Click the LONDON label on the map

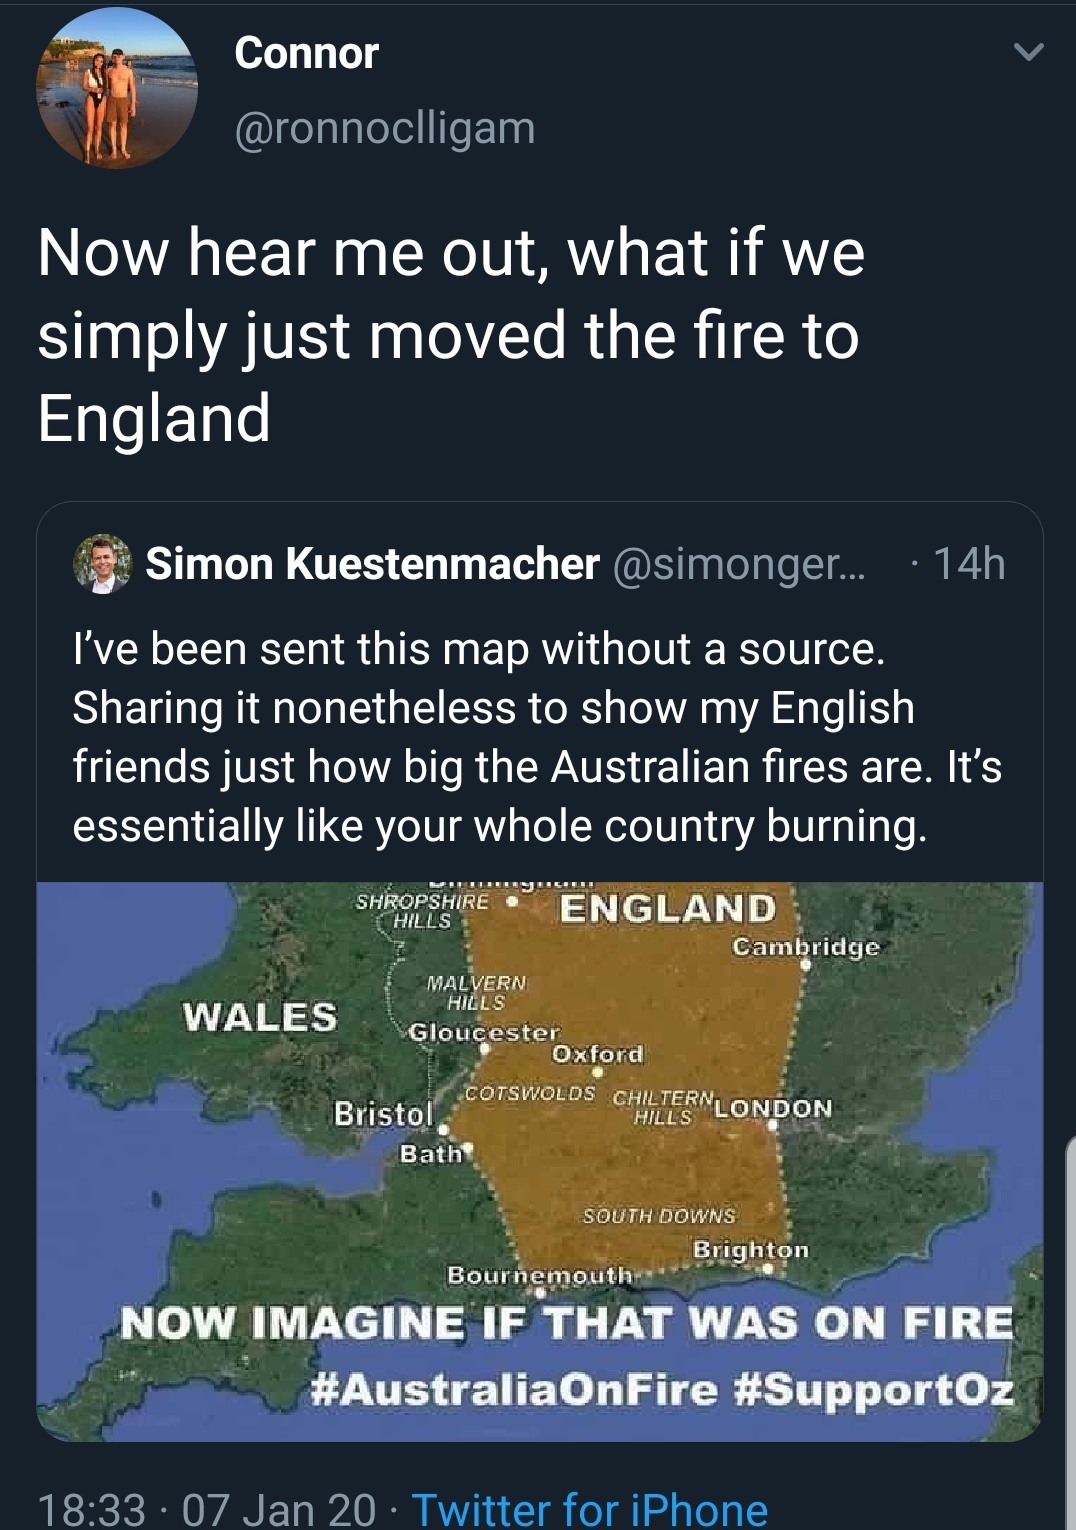pos(774,1108)
